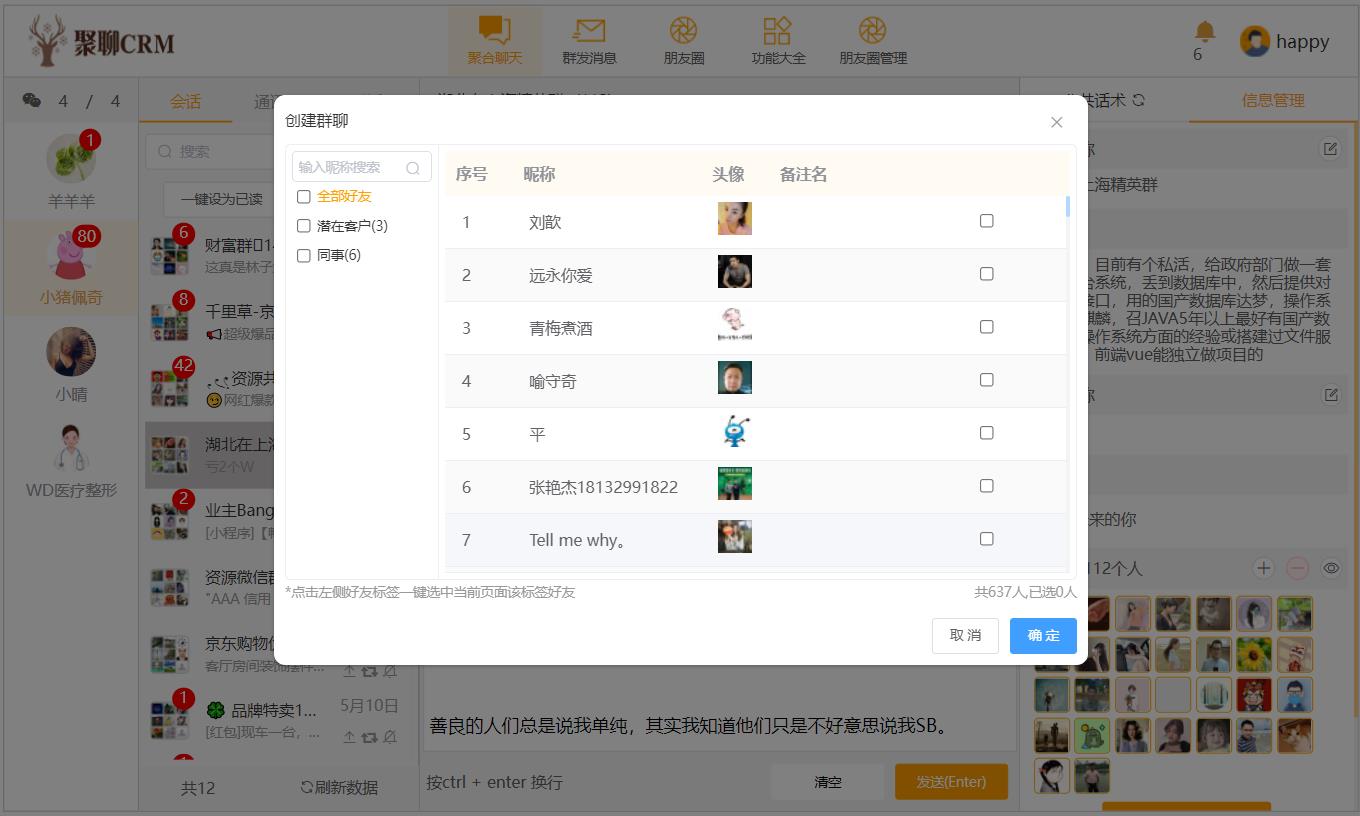Click the eye icon beside member count
The image size is (1360, 816).
point(1331,568)
